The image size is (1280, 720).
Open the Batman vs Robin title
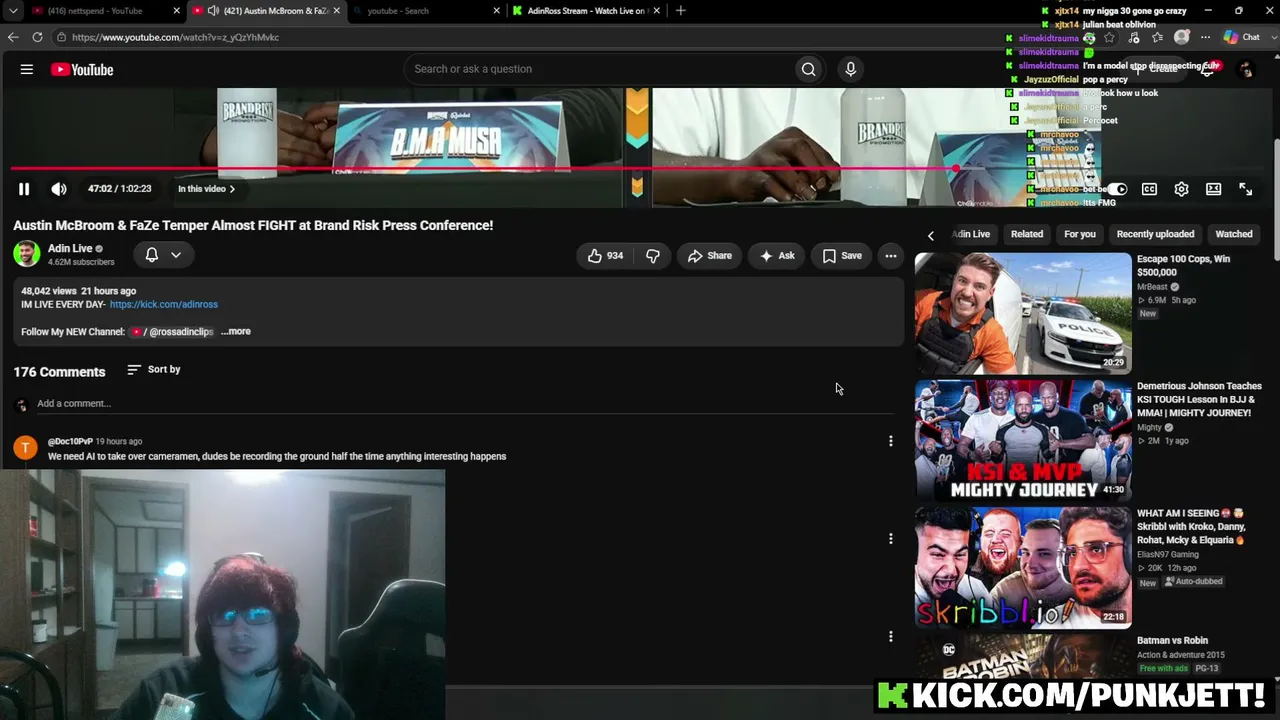(x=1172, y=640)
